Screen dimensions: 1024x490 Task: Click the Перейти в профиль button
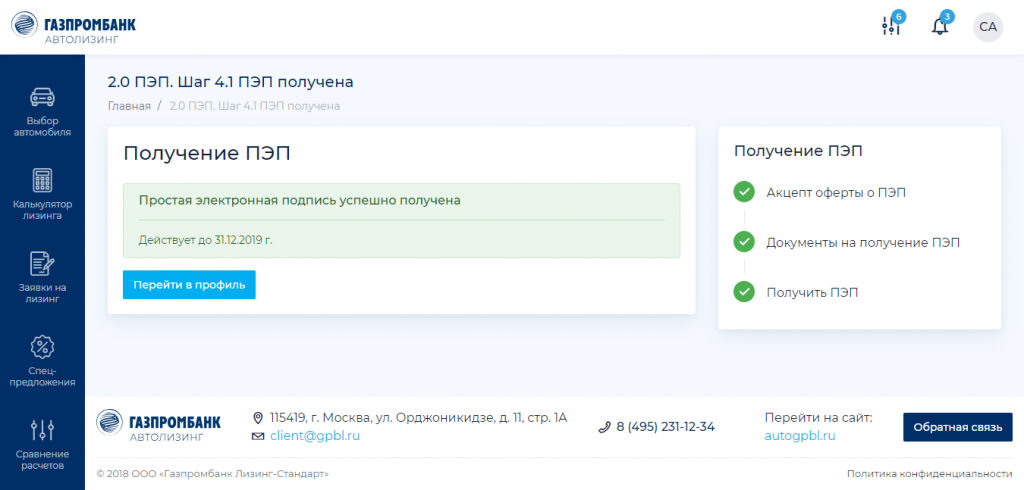(x=189, y=285)
